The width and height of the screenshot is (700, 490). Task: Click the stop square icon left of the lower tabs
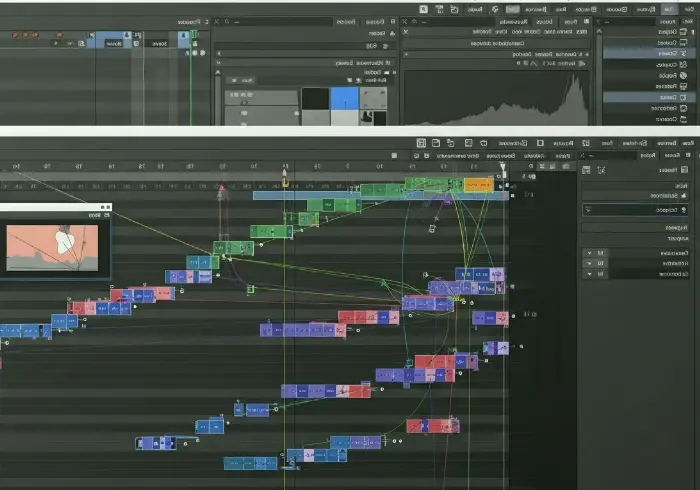[394, 155]
